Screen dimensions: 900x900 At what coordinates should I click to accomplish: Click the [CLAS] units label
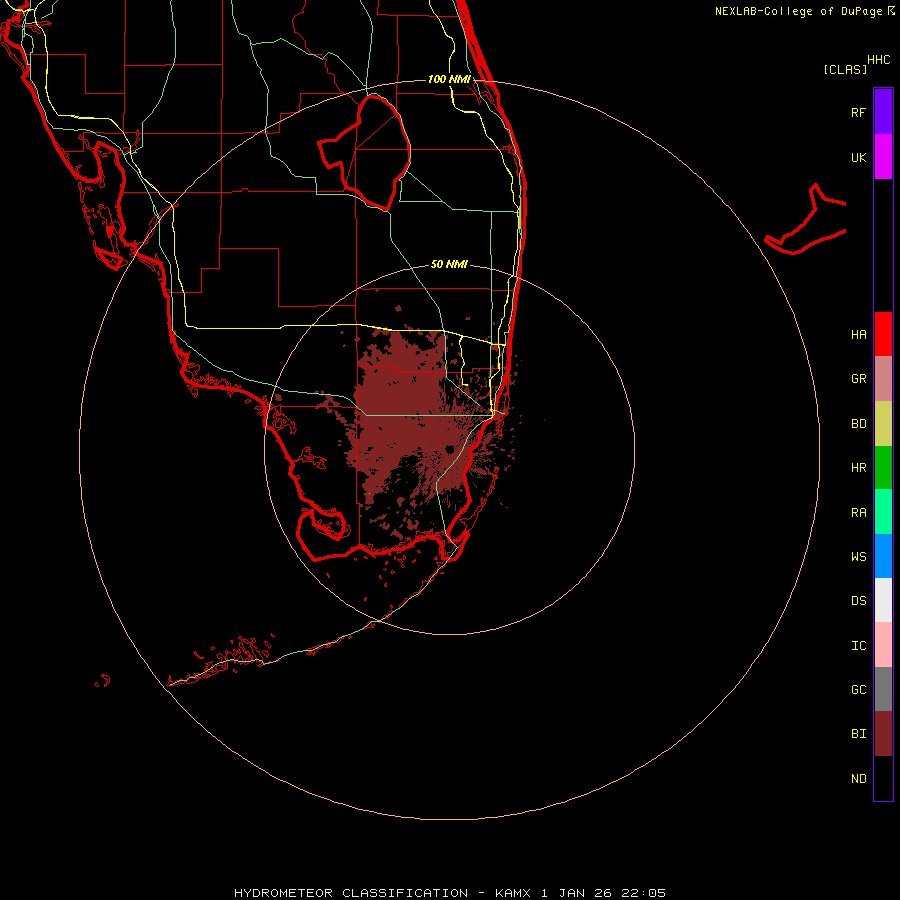click(845, 69)
